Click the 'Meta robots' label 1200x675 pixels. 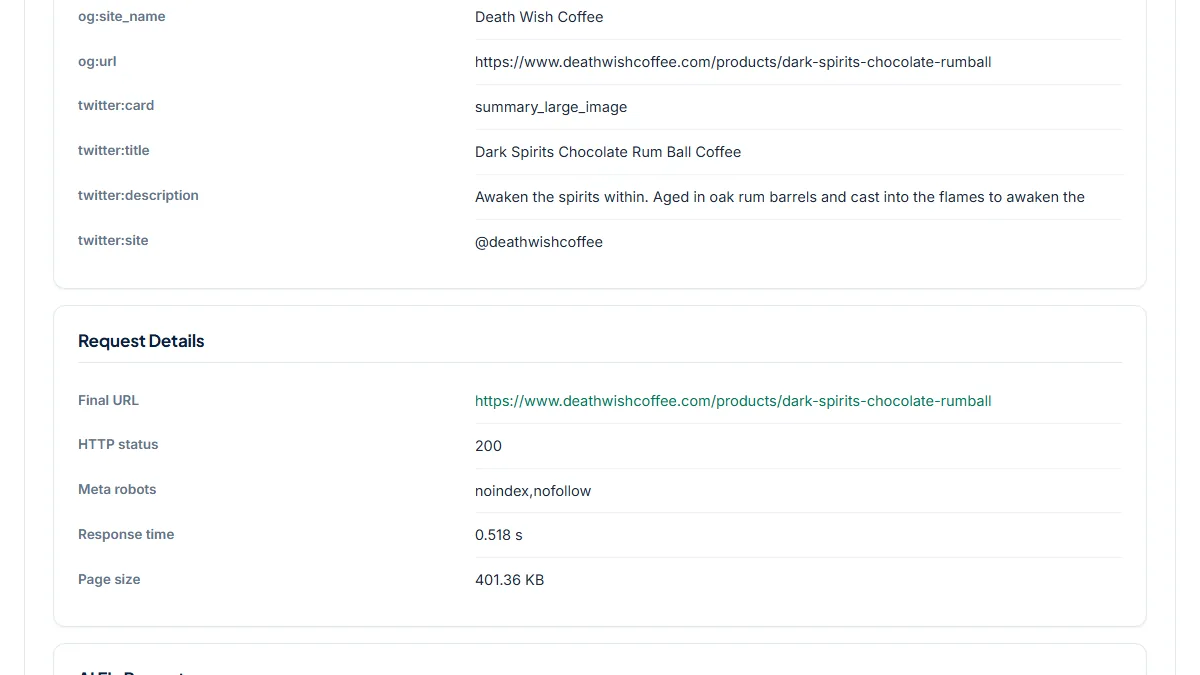pos(117,489)
